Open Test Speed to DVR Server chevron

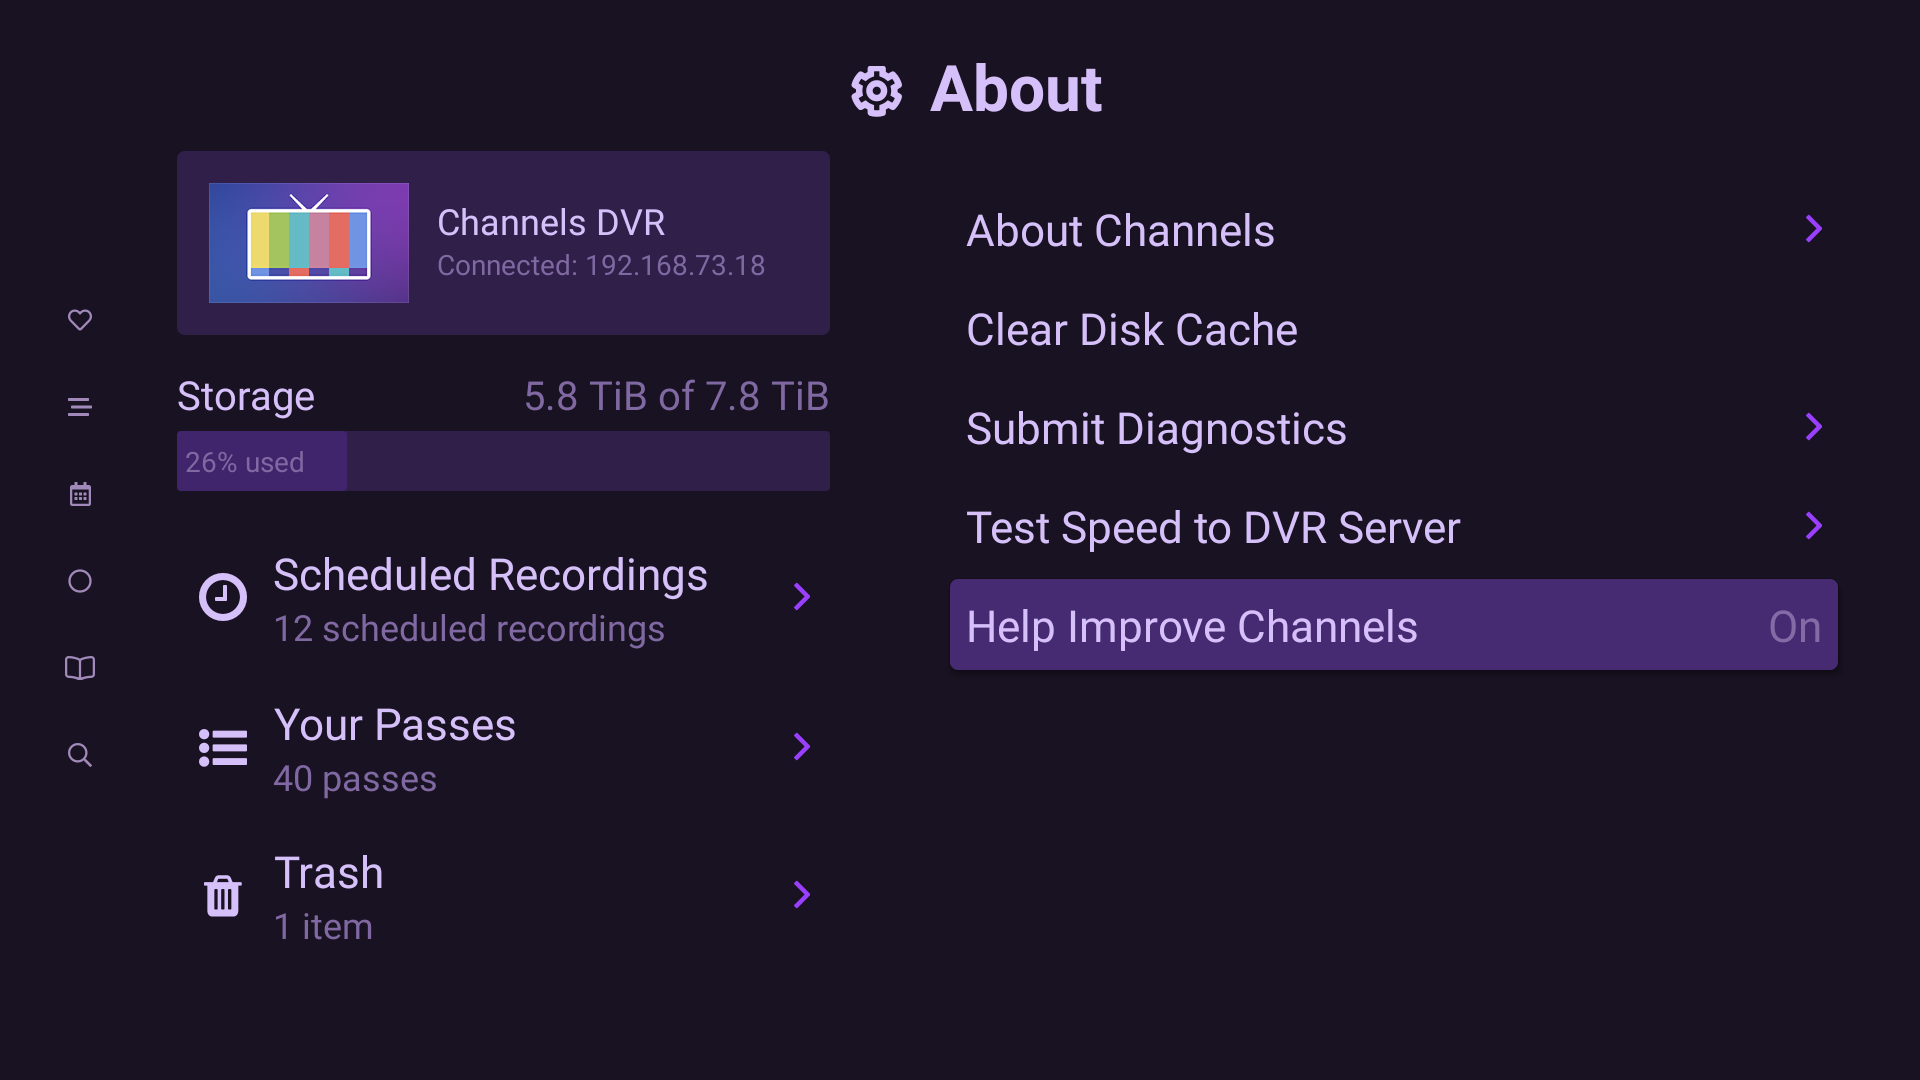1813,526
